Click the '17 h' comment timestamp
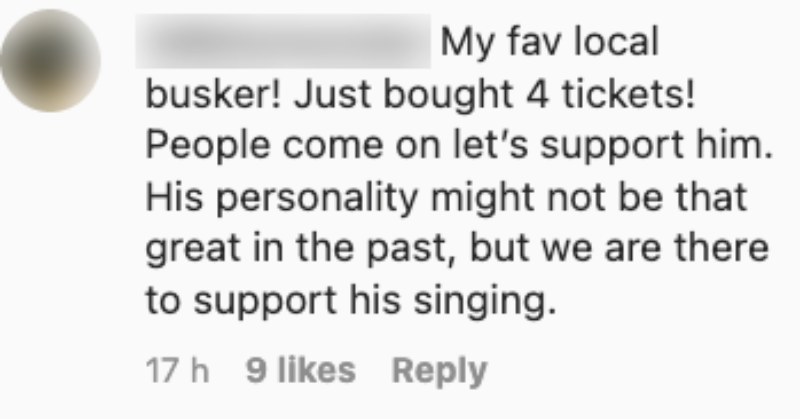800x419 pixels. pyautogui.click(x=177, y=371)
